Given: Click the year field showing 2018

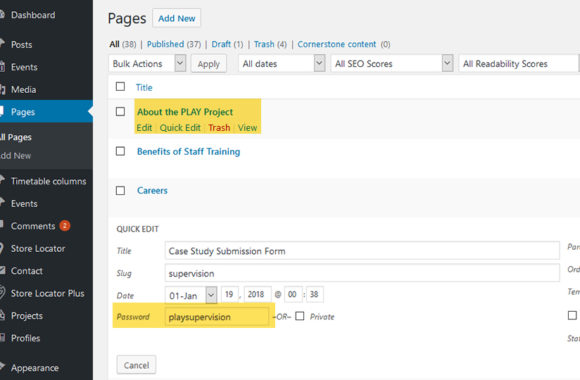Looking at the screenshot, I should 257,295.
